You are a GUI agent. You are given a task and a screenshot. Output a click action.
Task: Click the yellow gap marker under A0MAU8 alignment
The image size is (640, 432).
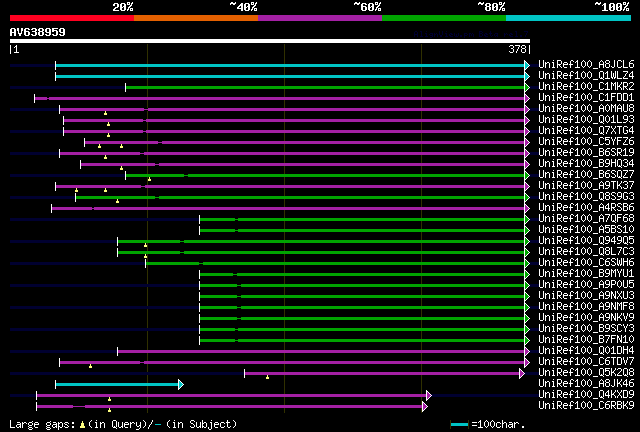click(105, 113)
